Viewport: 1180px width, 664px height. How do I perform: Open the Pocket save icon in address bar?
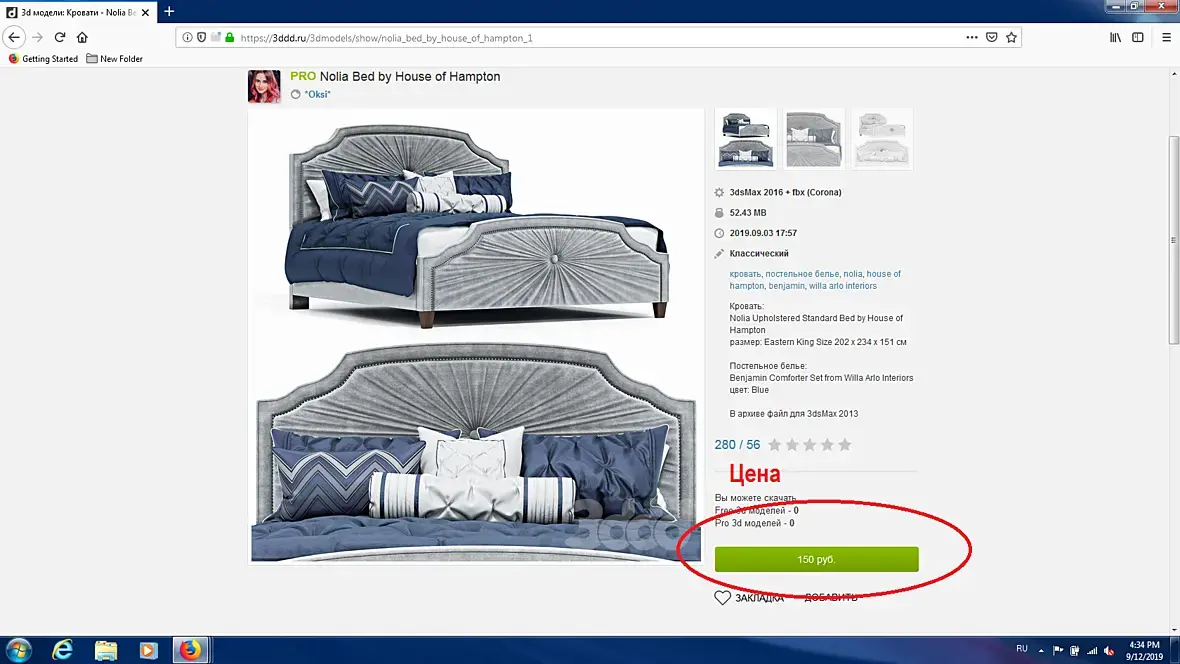[992, 38]
